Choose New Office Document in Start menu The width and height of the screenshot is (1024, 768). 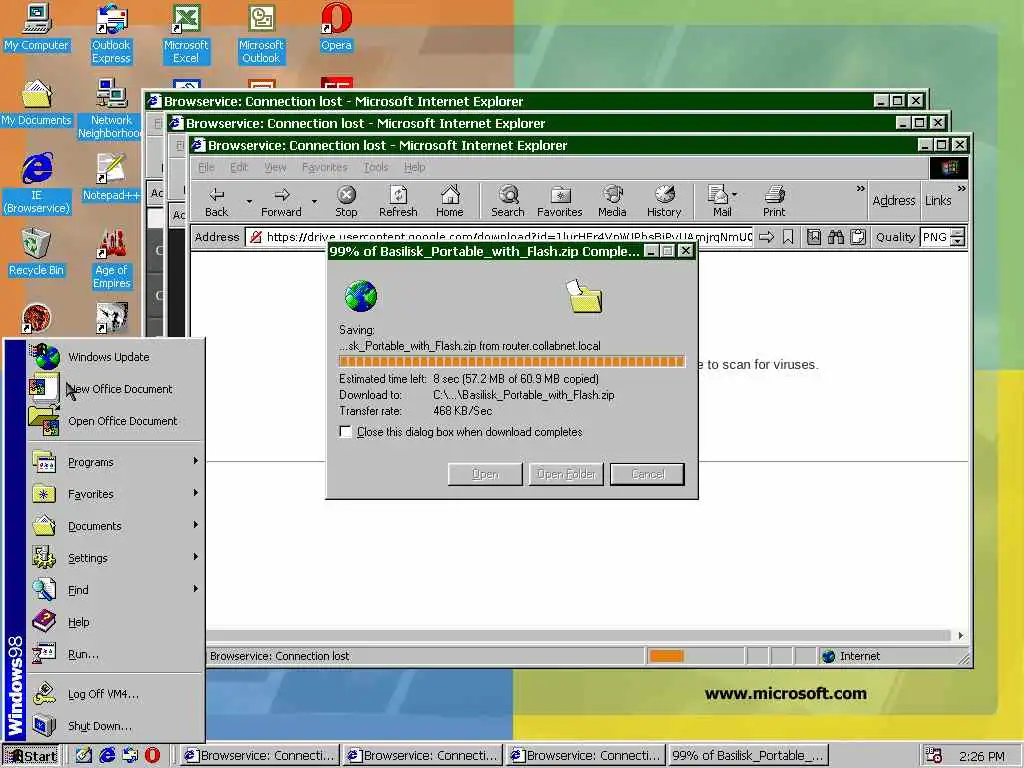coord(116,389)
